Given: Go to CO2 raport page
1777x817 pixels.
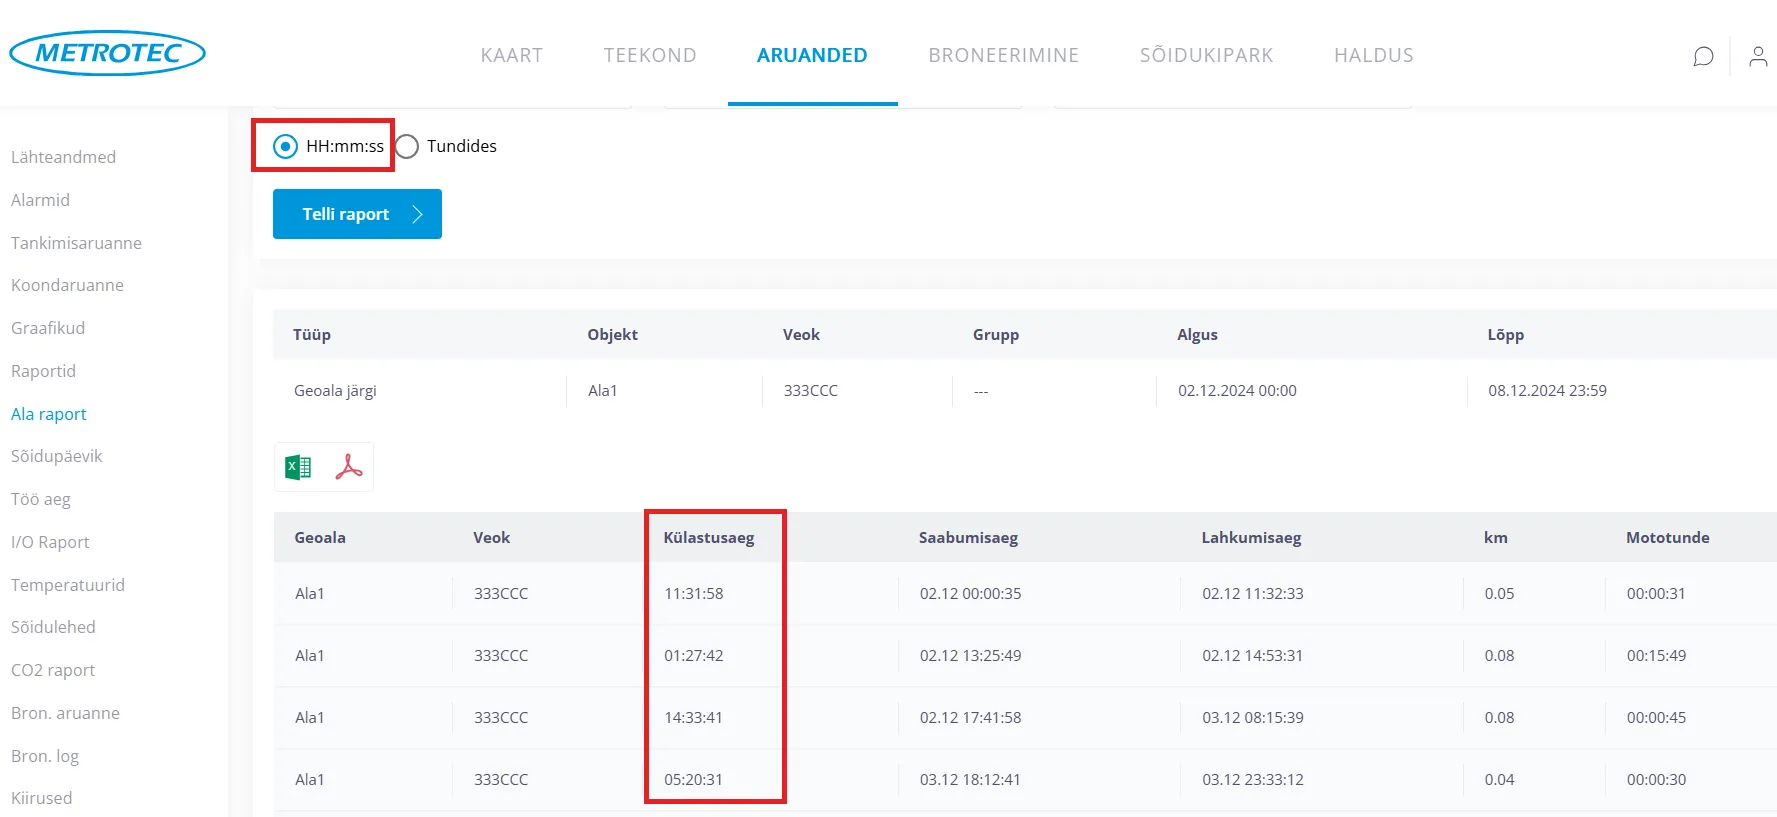Looking at the screenshot, I should pos(53,670).
